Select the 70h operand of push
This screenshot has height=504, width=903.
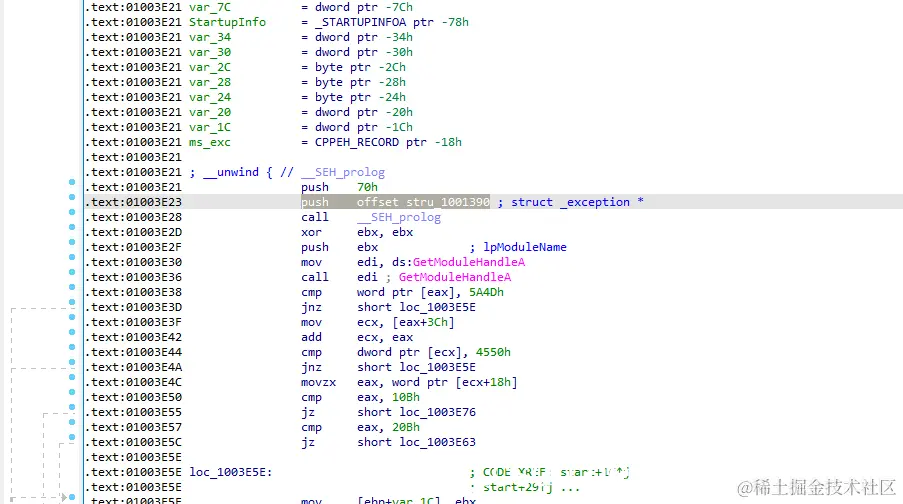pos(367,187)
